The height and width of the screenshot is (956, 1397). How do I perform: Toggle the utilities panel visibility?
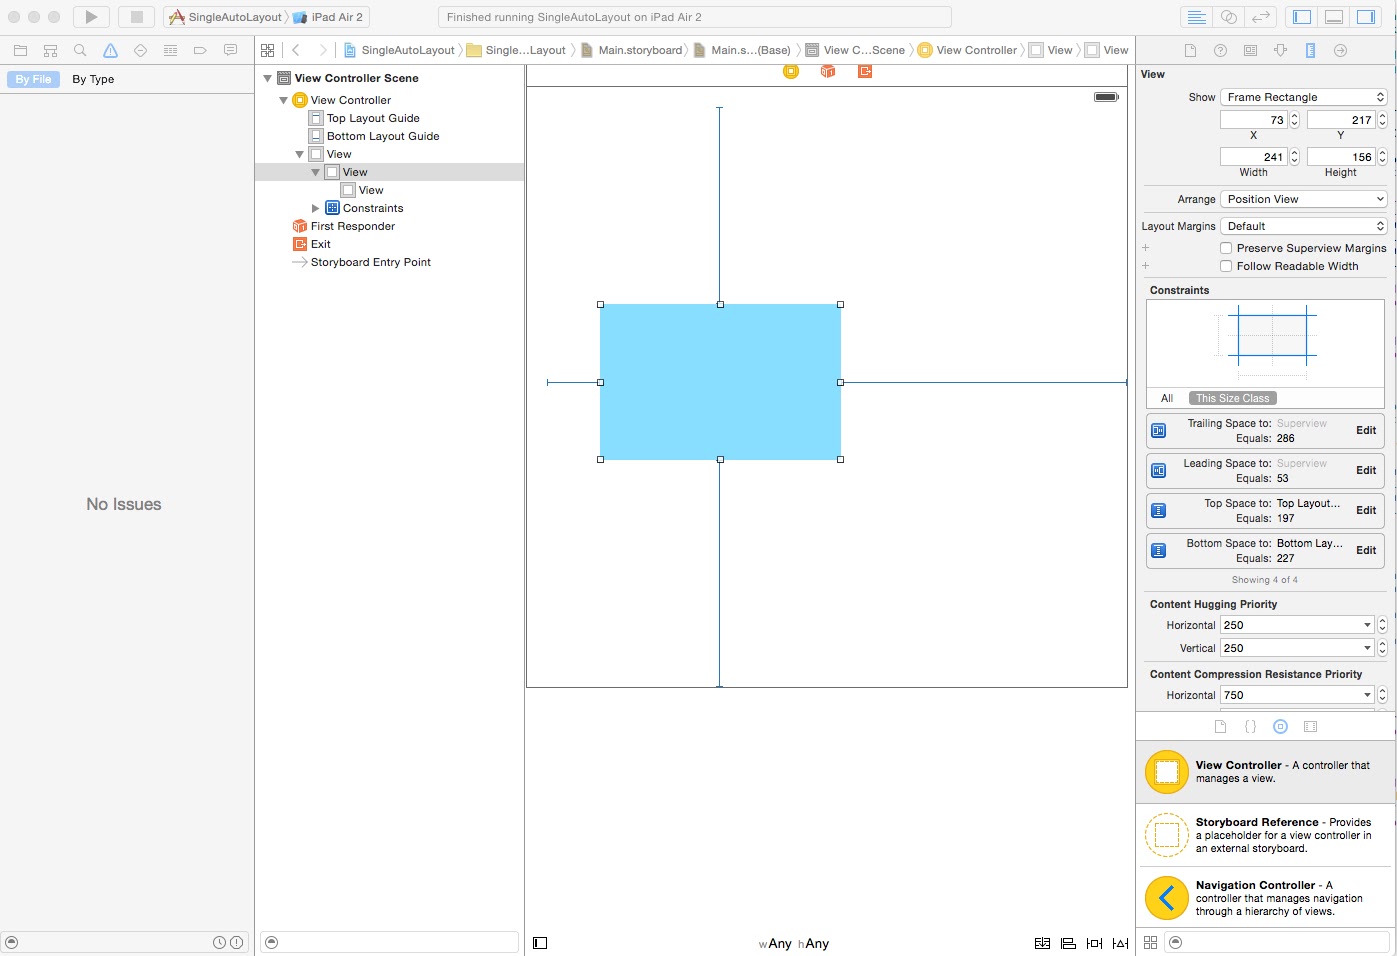1368,16
